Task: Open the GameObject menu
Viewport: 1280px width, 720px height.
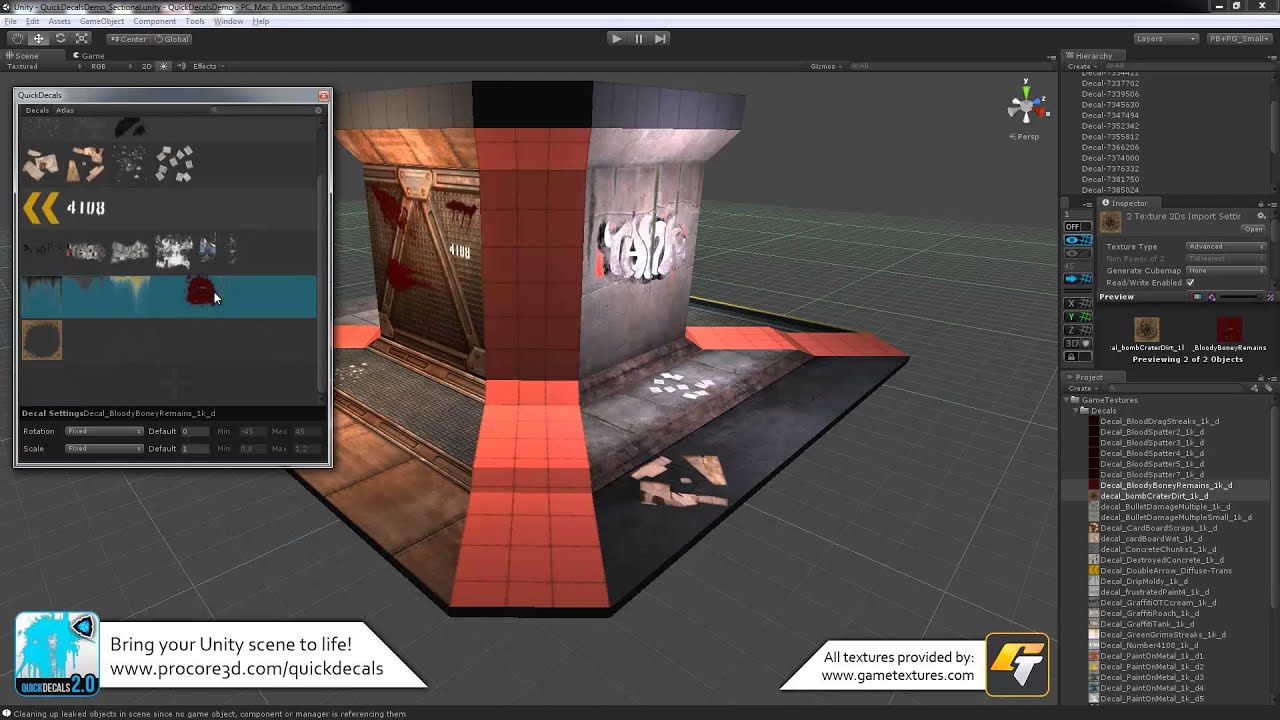Action: point(102,21)
